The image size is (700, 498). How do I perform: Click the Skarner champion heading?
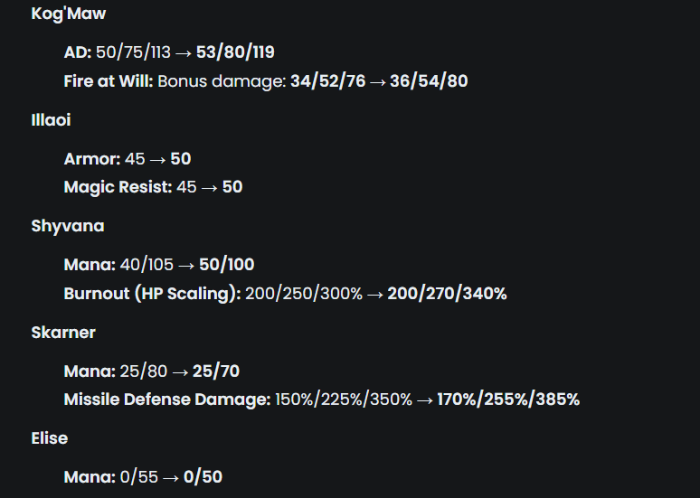pos(63,332)
